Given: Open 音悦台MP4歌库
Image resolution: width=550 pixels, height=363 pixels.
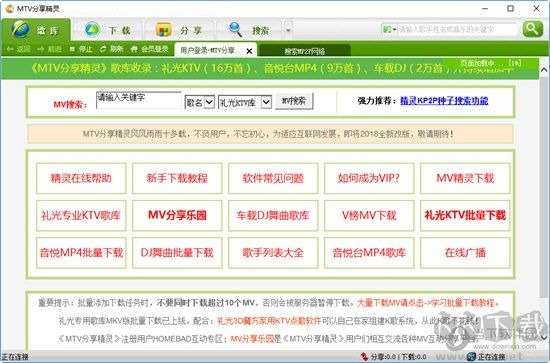Looking at the screenshot, I should [369, 253].
